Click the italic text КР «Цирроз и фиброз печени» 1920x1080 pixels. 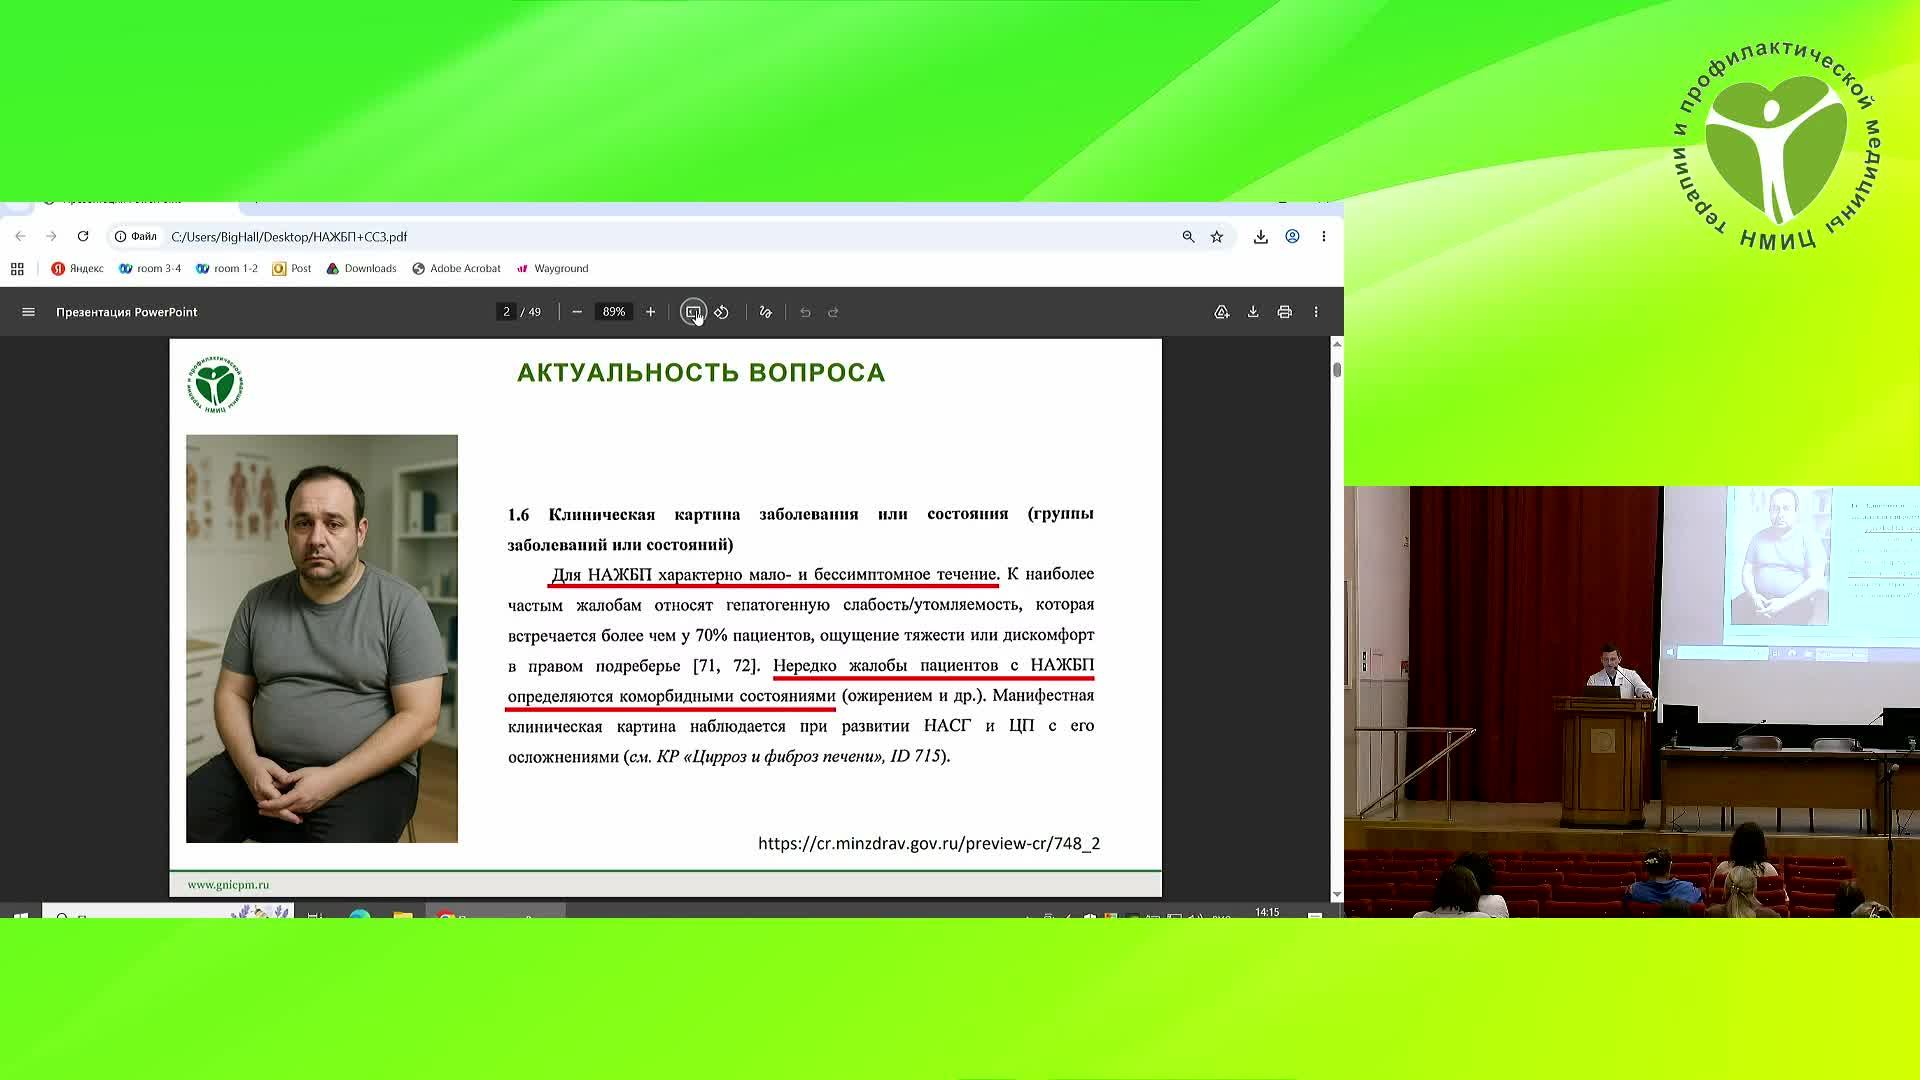[x=770, y=757]
